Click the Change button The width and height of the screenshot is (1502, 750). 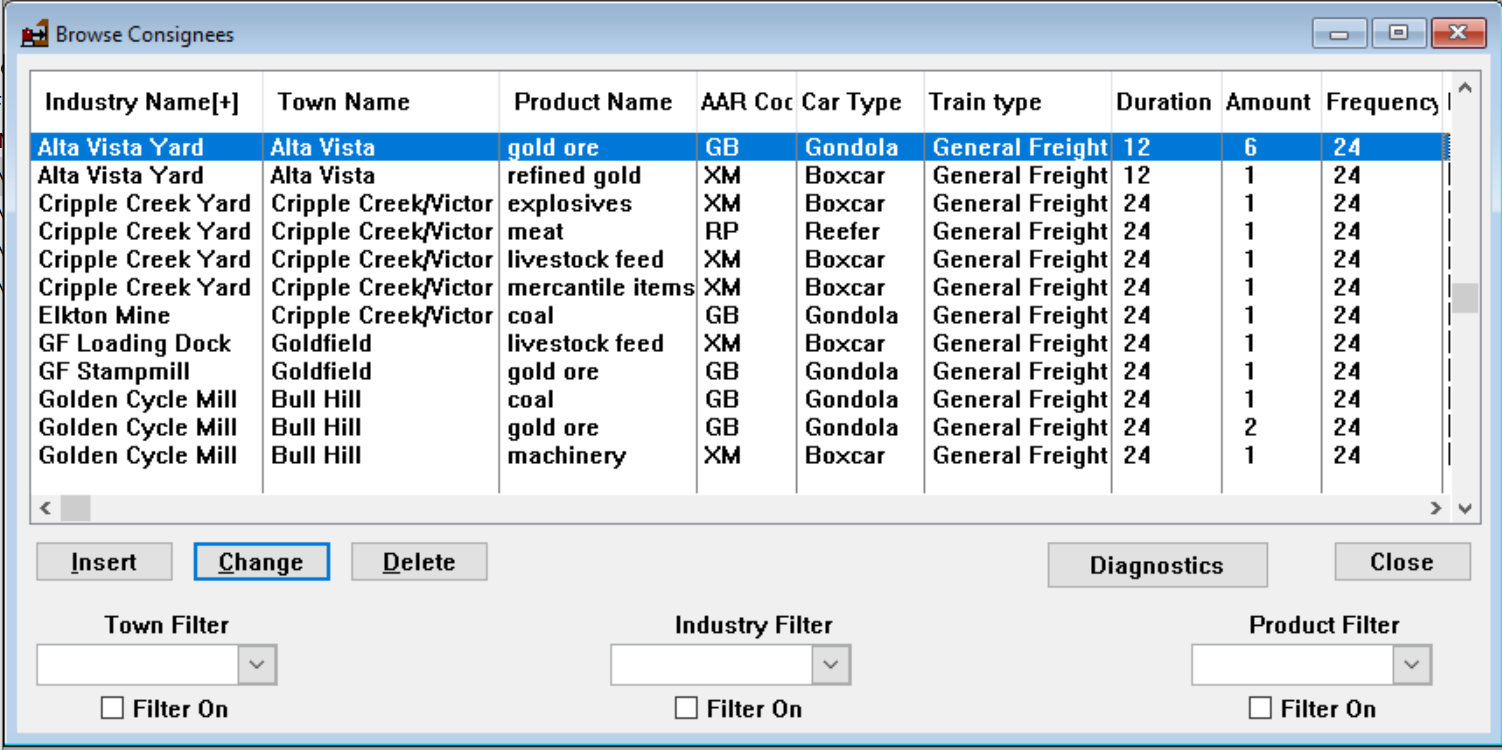tap(261, 562)
